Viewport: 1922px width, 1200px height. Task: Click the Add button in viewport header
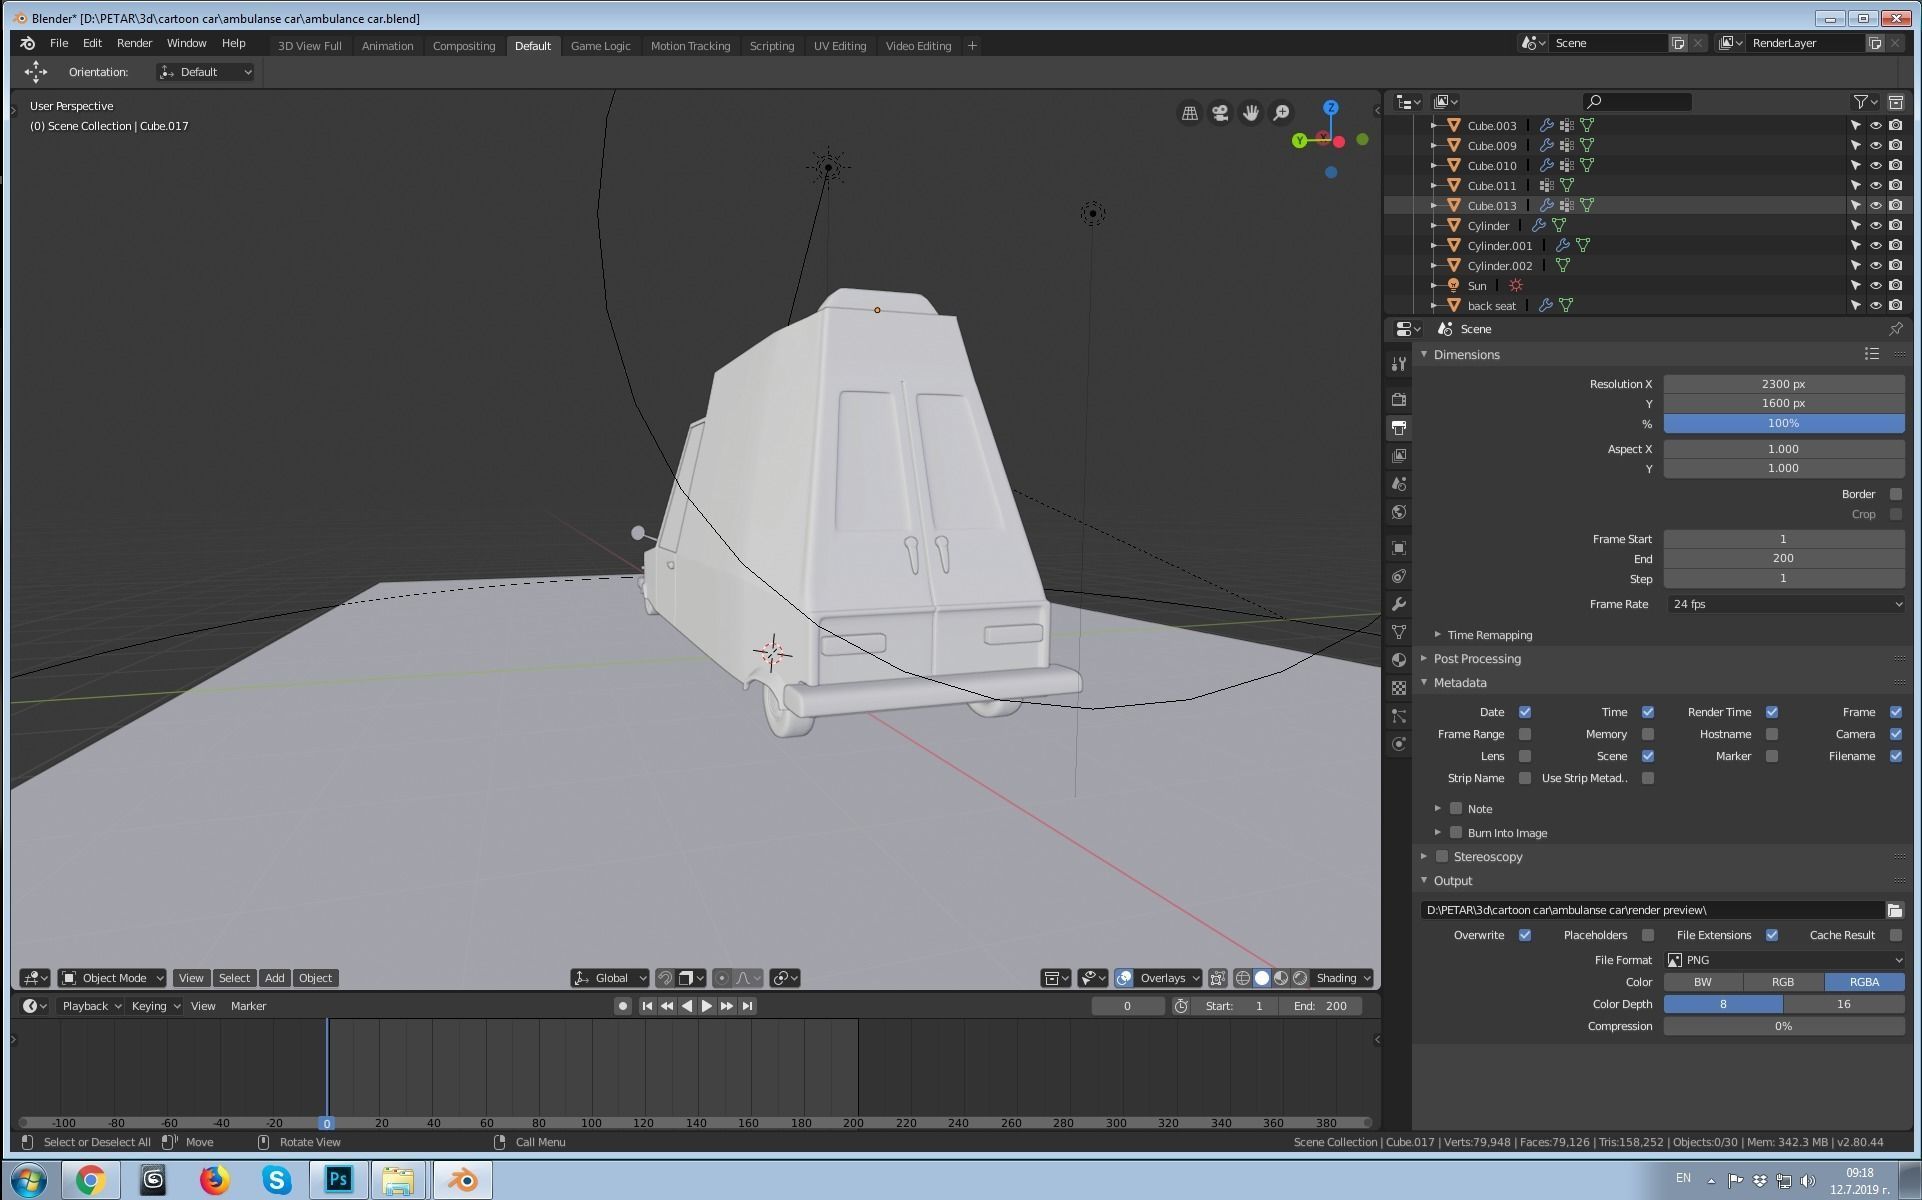click(274, 978)
